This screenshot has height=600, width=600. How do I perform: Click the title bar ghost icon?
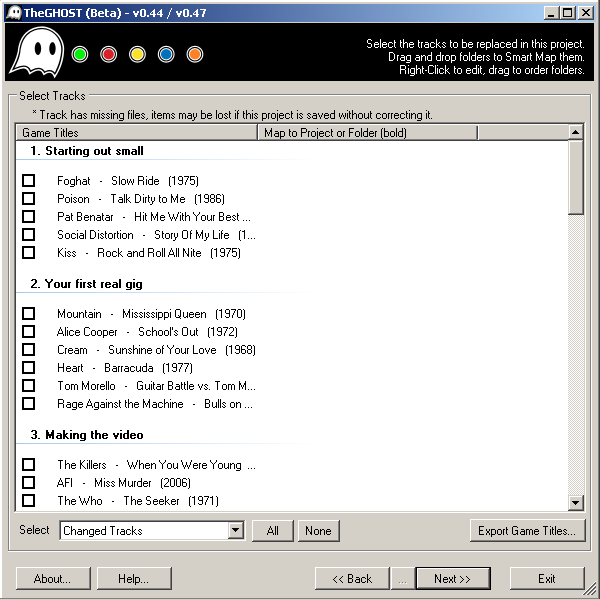tap(14, 13)
